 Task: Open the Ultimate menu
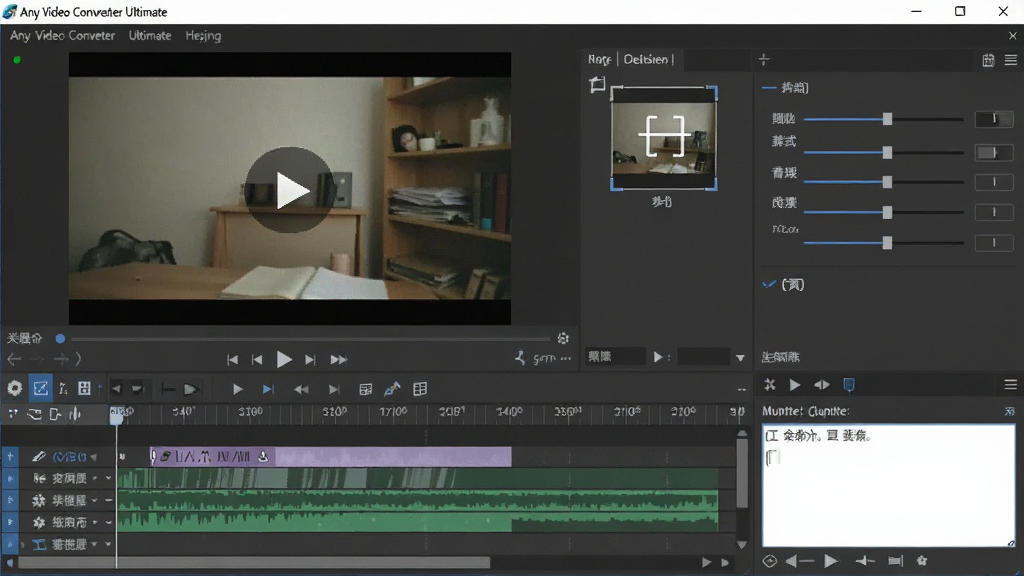pos(150,36)
